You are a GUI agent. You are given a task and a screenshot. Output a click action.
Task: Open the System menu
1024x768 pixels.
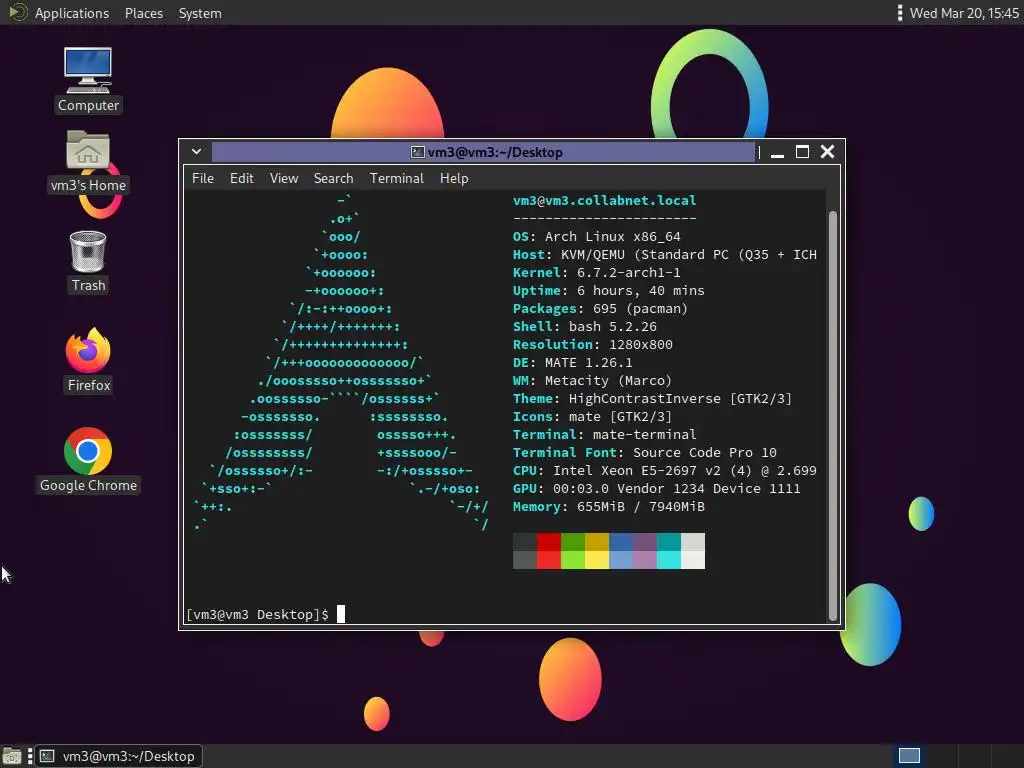(200, 13)
